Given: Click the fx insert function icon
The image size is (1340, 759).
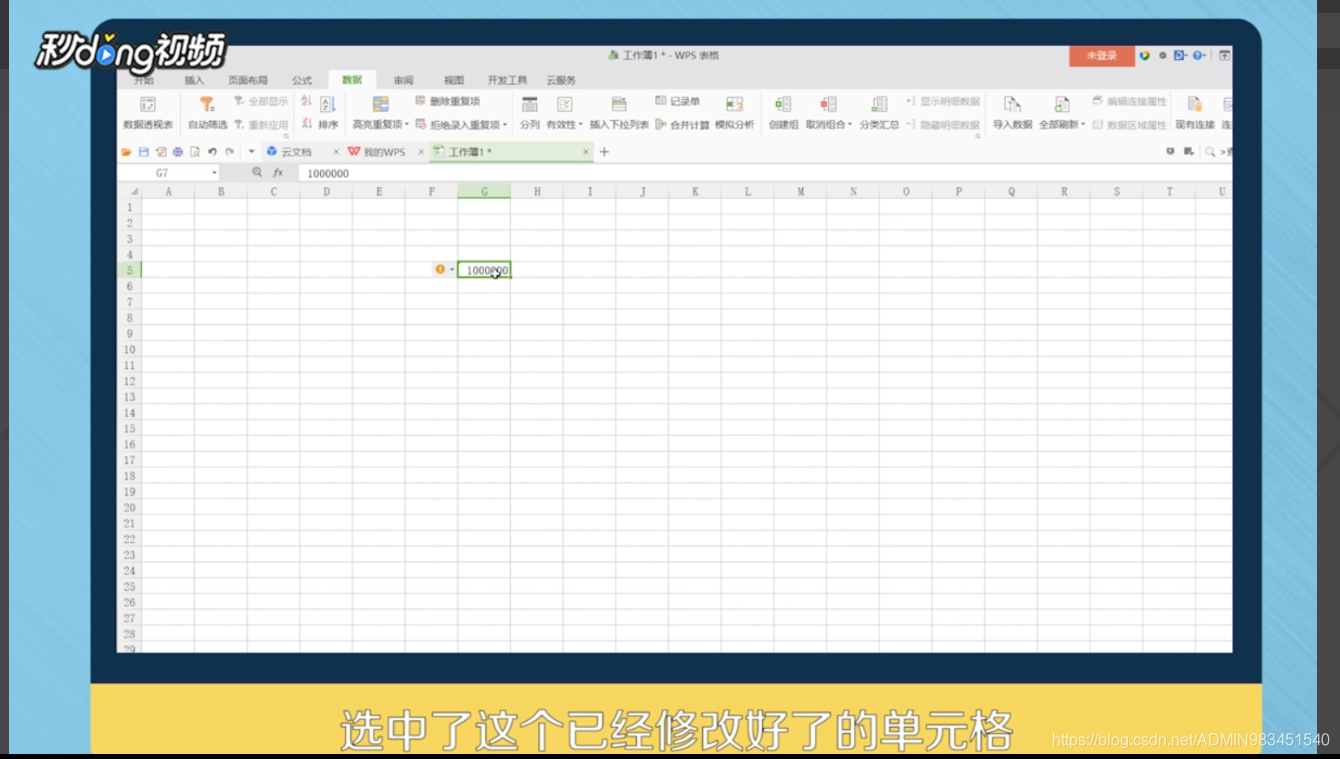Looking at the screenshot, I should tap(278, 173).
